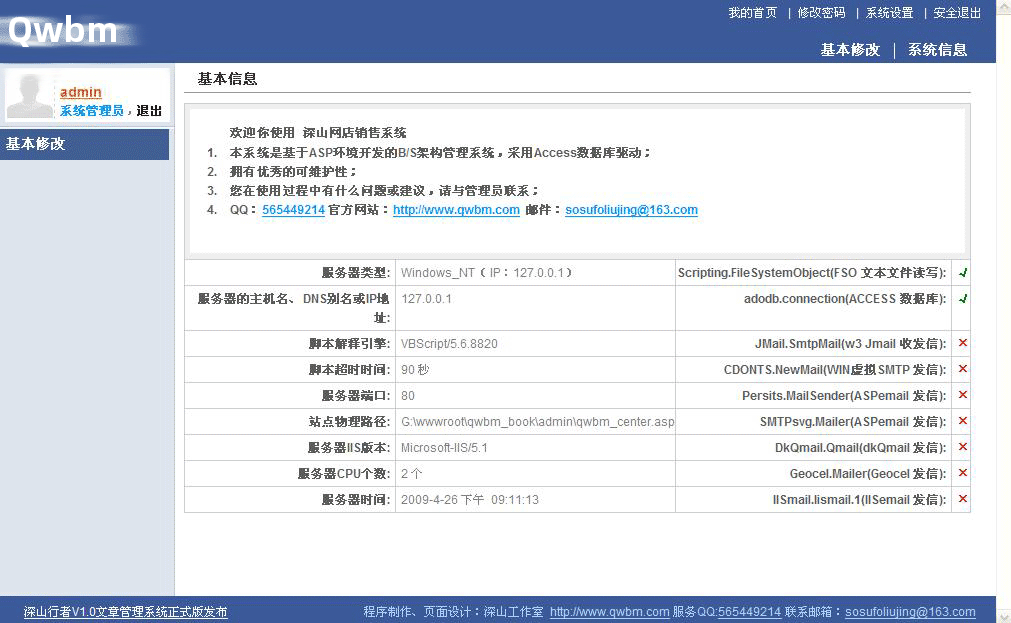
Task: Click red X icon for Geocel.Mailer
Action: pos(962,473)
